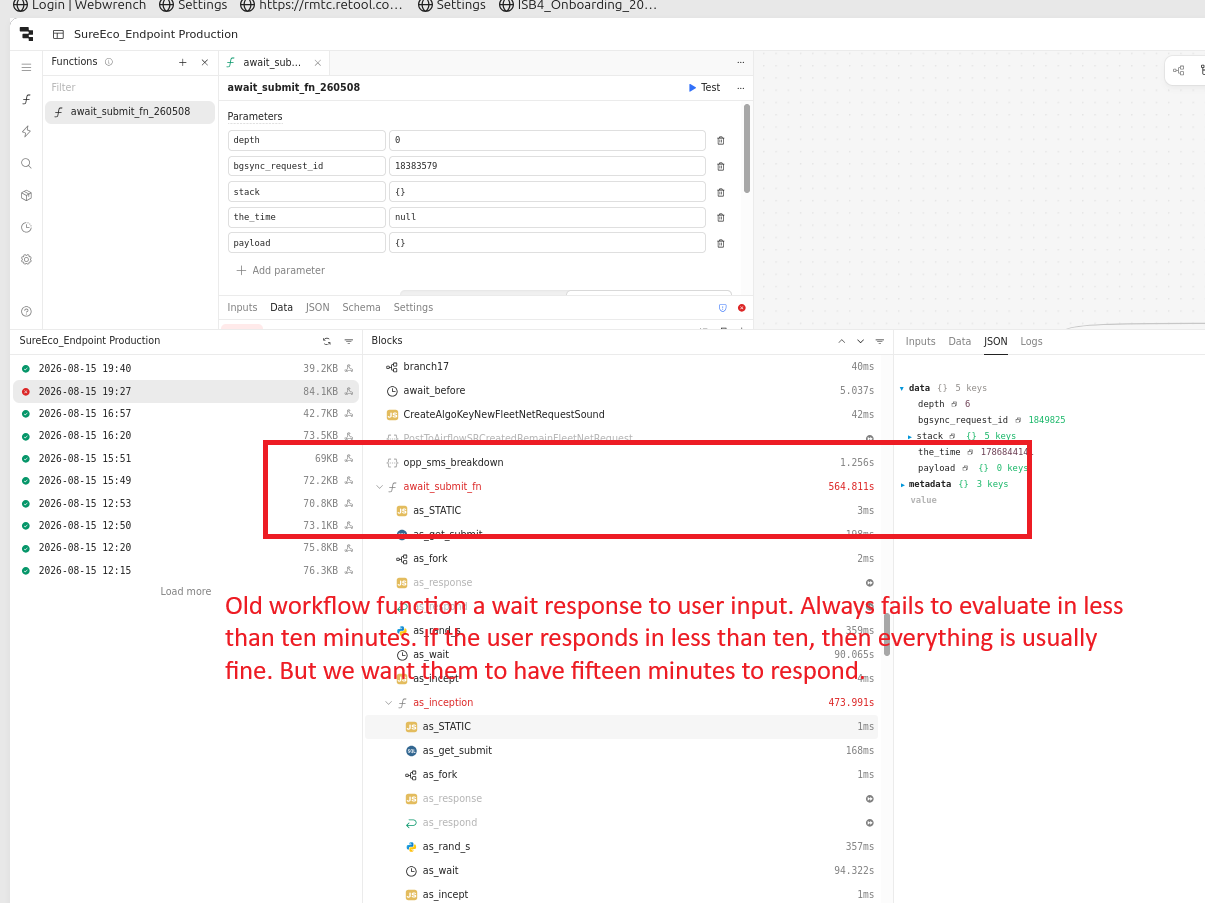The height and width of the screenshot is (903, 1205).
Task: Open the Triggers lightning bolt icon
Action: [x=26, y=131]
